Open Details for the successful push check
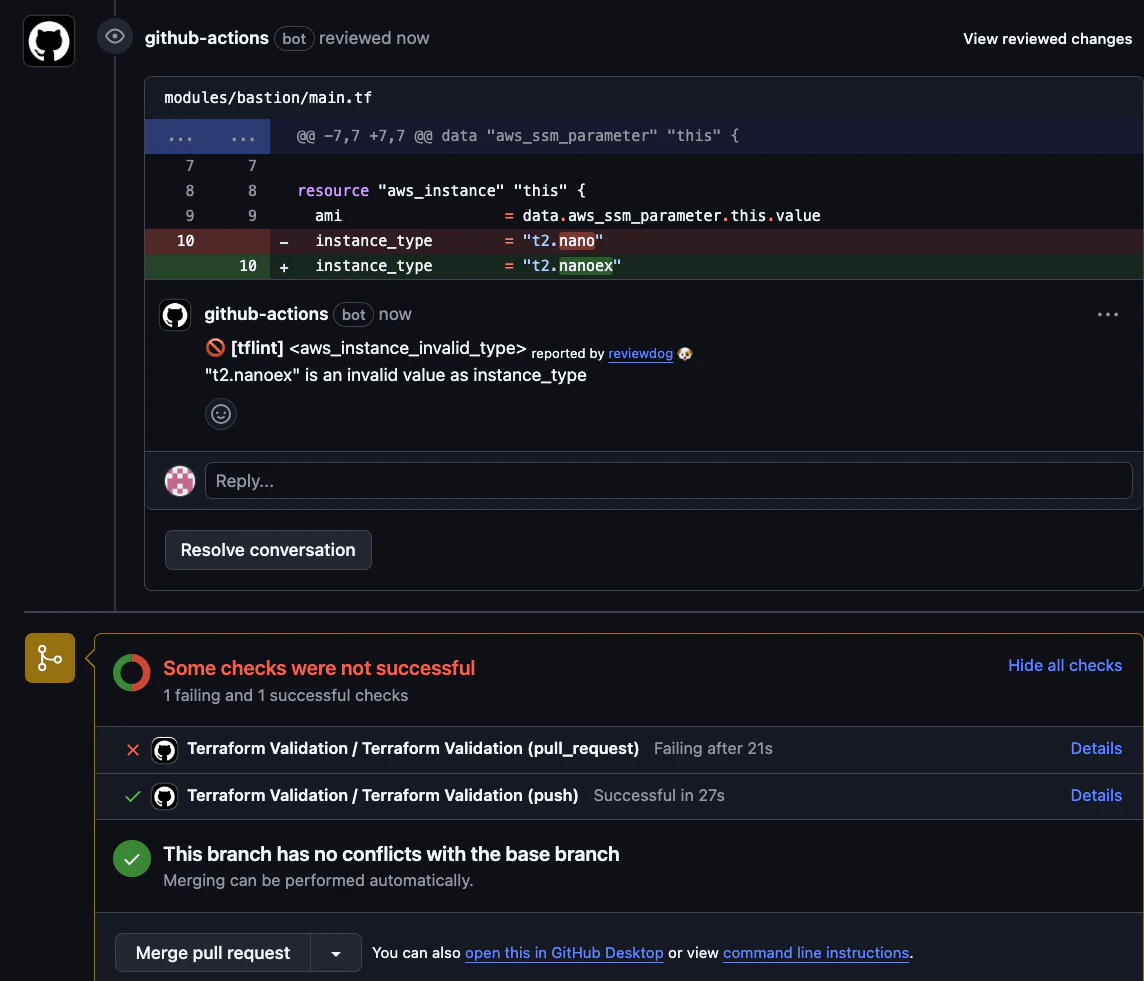1144x981 pixels. click(x=1096, y=795)
